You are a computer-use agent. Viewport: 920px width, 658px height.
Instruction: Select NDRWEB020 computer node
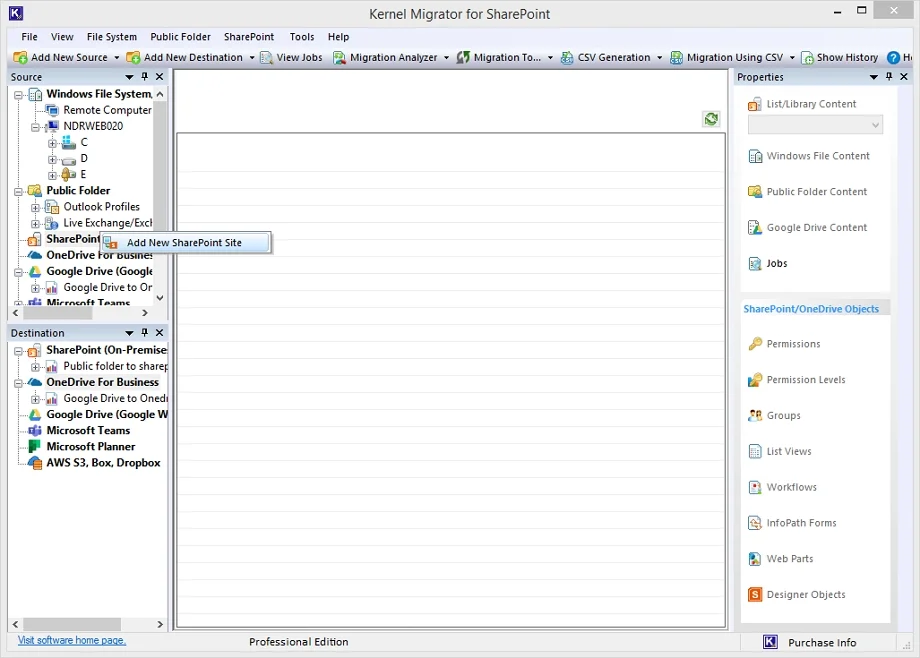point(93,126)
